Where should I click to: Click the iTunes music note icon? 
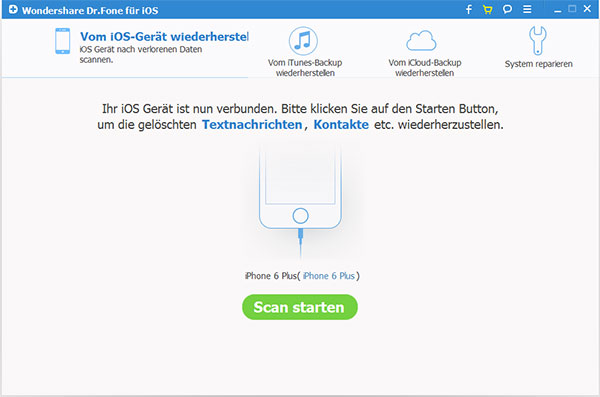tap(303, 41)
